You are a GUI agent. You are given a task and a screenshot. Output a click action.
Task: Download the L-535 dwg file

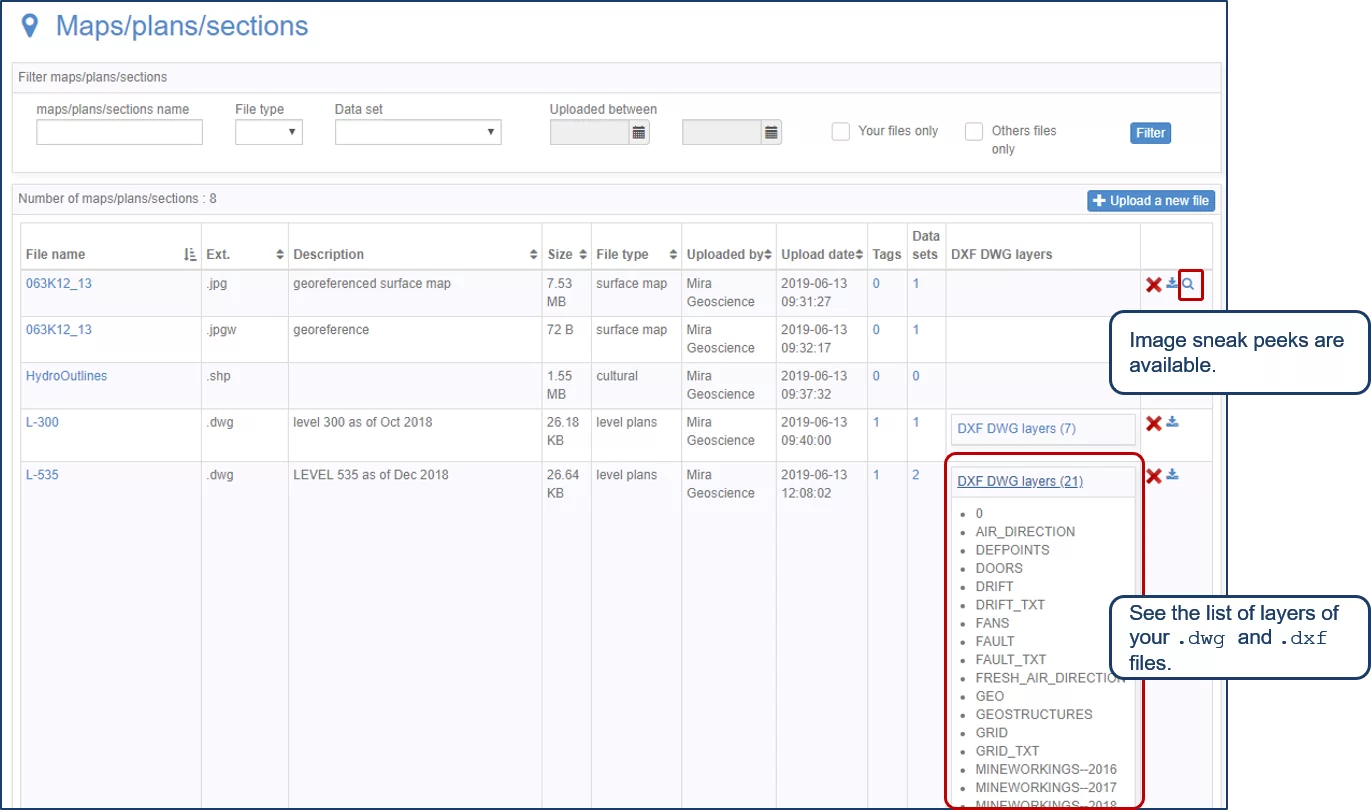1172,475
